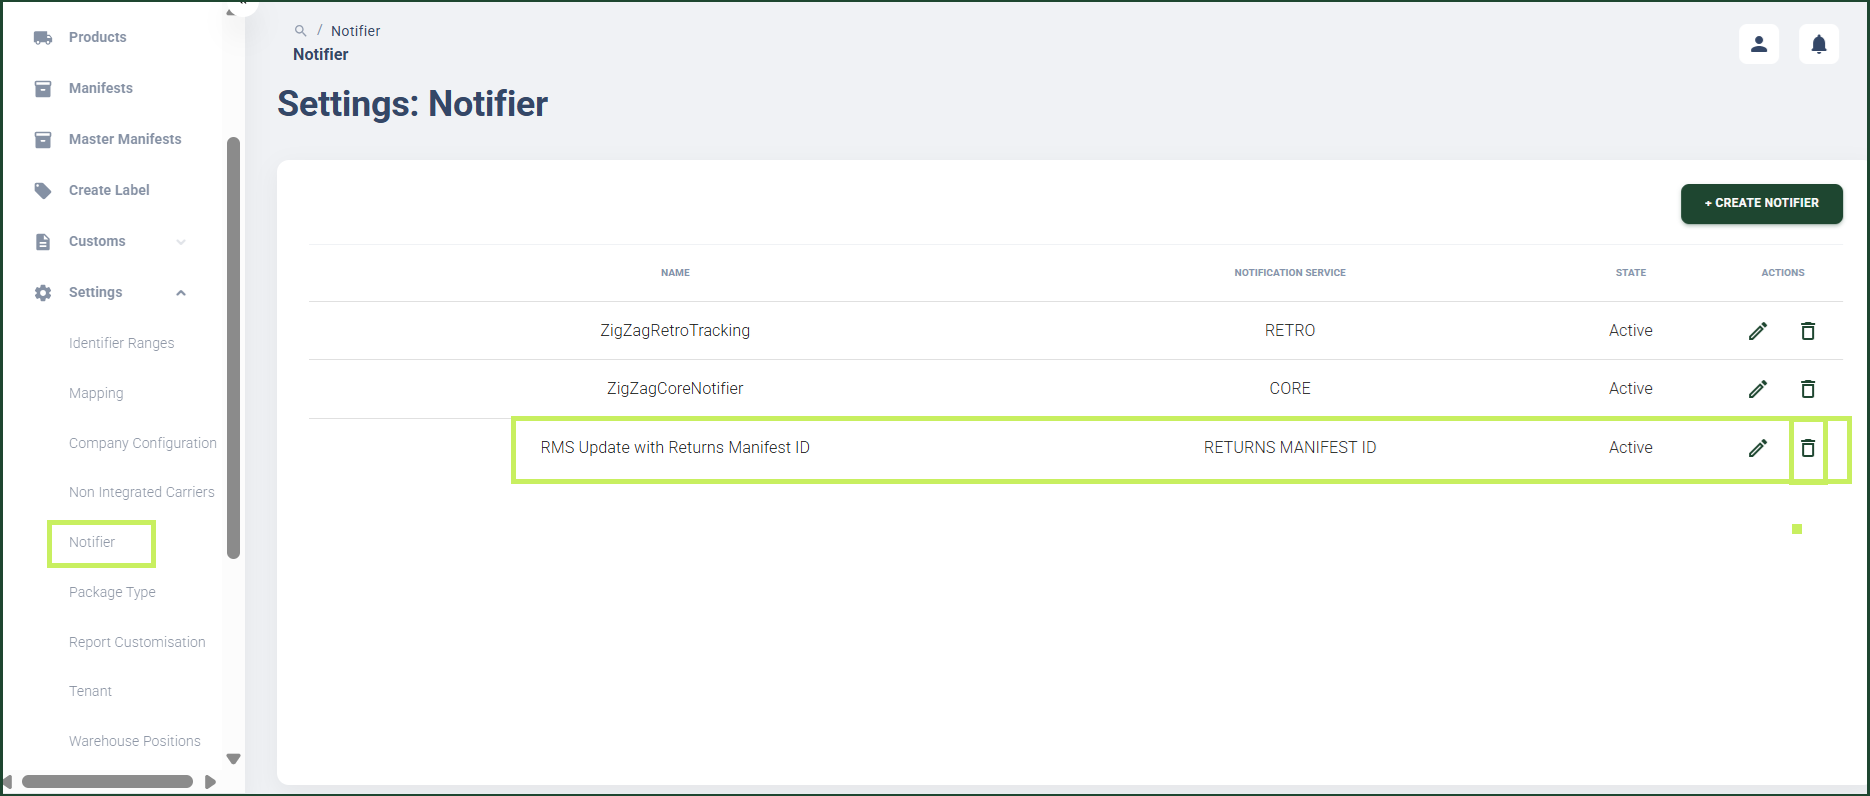Expand the Customs menu chevron

tap(181, 242)
